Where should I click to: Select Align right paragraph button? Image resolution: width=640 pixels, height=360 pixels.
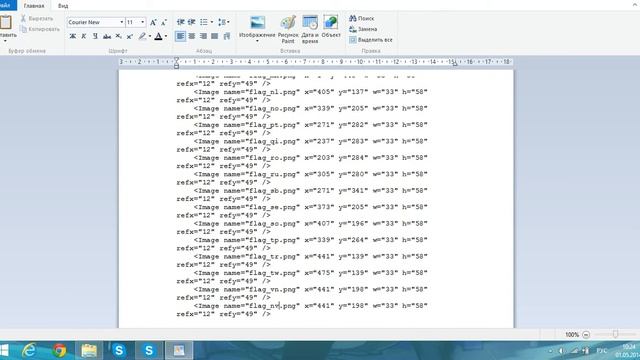pyautogui.click(x=203, y=36)
